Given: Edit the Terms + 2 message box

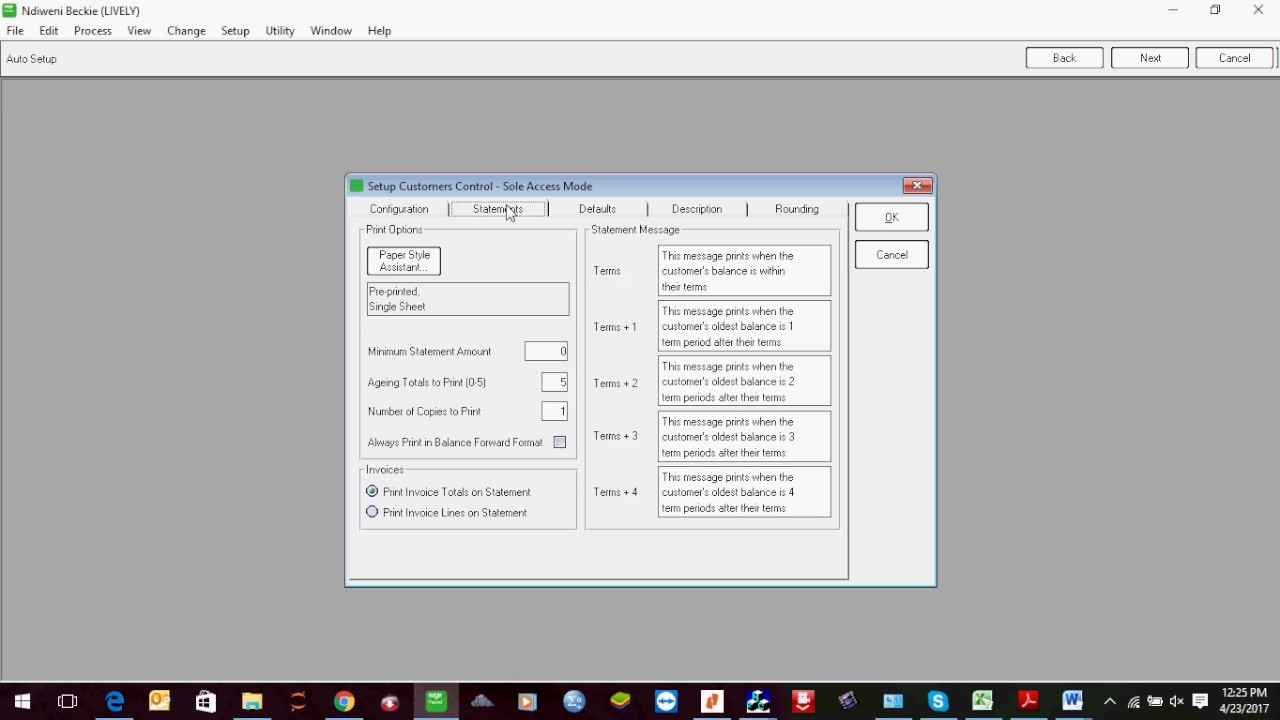Looking at the screenshot, I should pyautogui.click(x=744, y=382).
